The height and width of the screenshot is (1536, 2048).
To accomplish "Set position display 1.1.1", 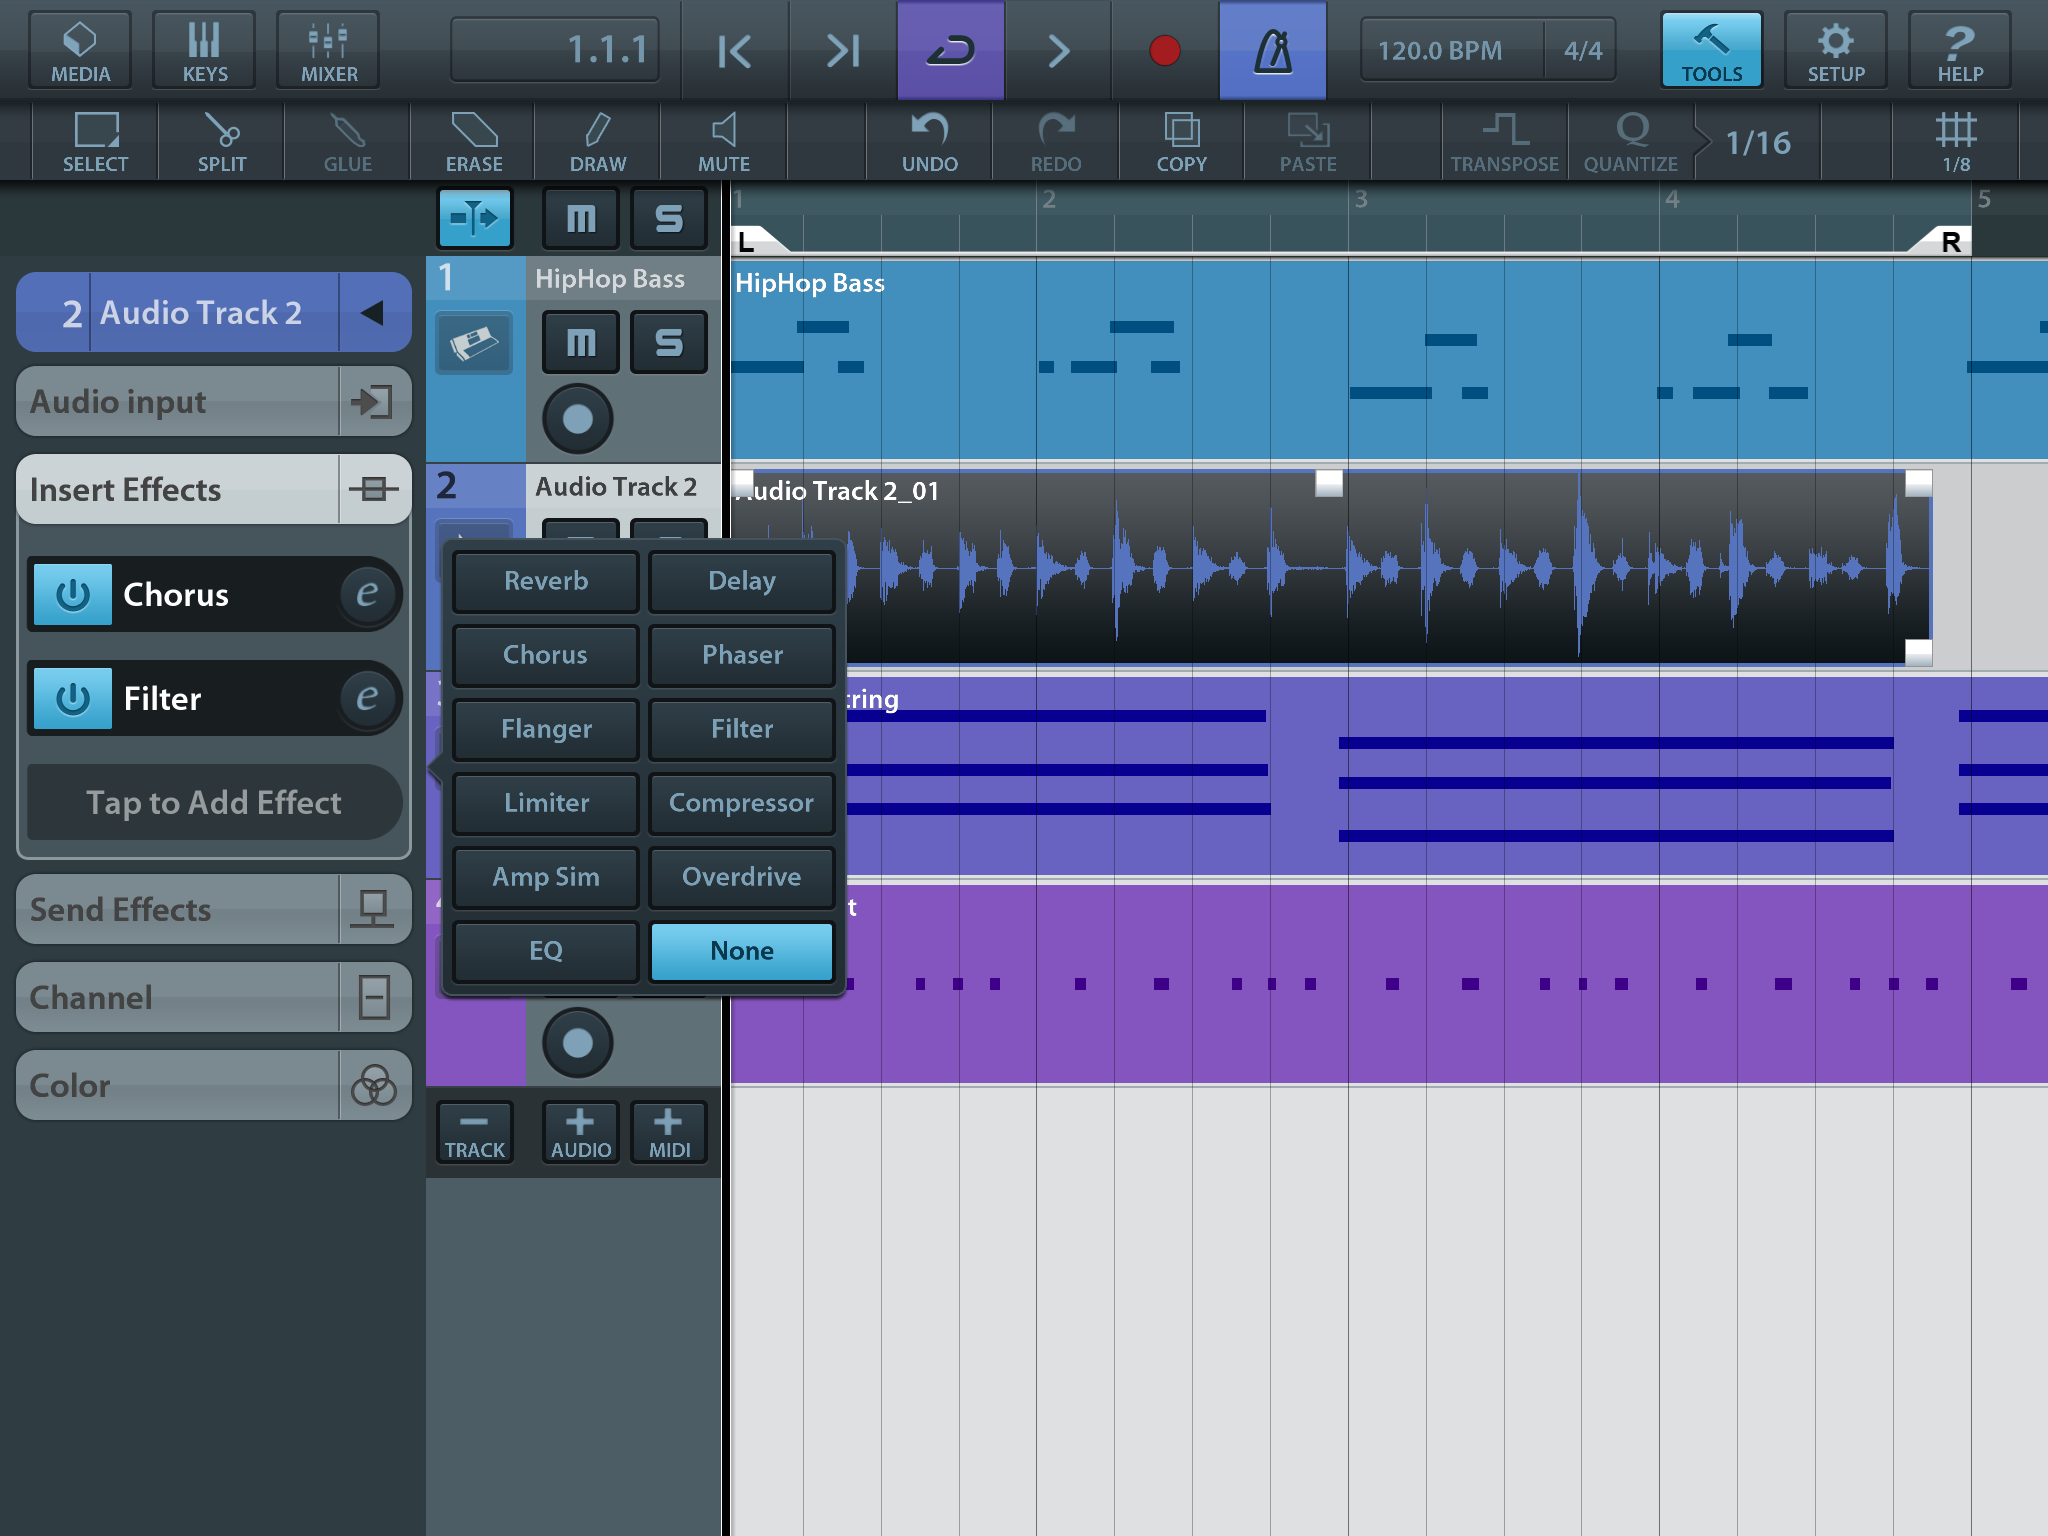I will point(555,50).
